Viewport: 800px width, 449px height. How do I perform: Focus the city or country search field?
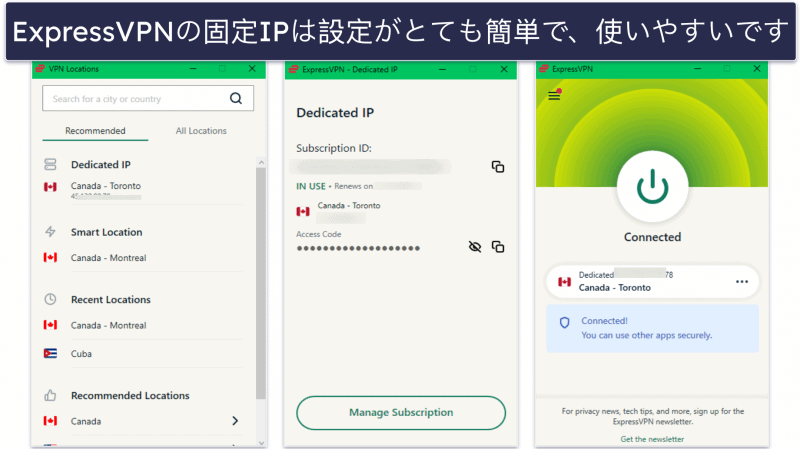[148, 98]
